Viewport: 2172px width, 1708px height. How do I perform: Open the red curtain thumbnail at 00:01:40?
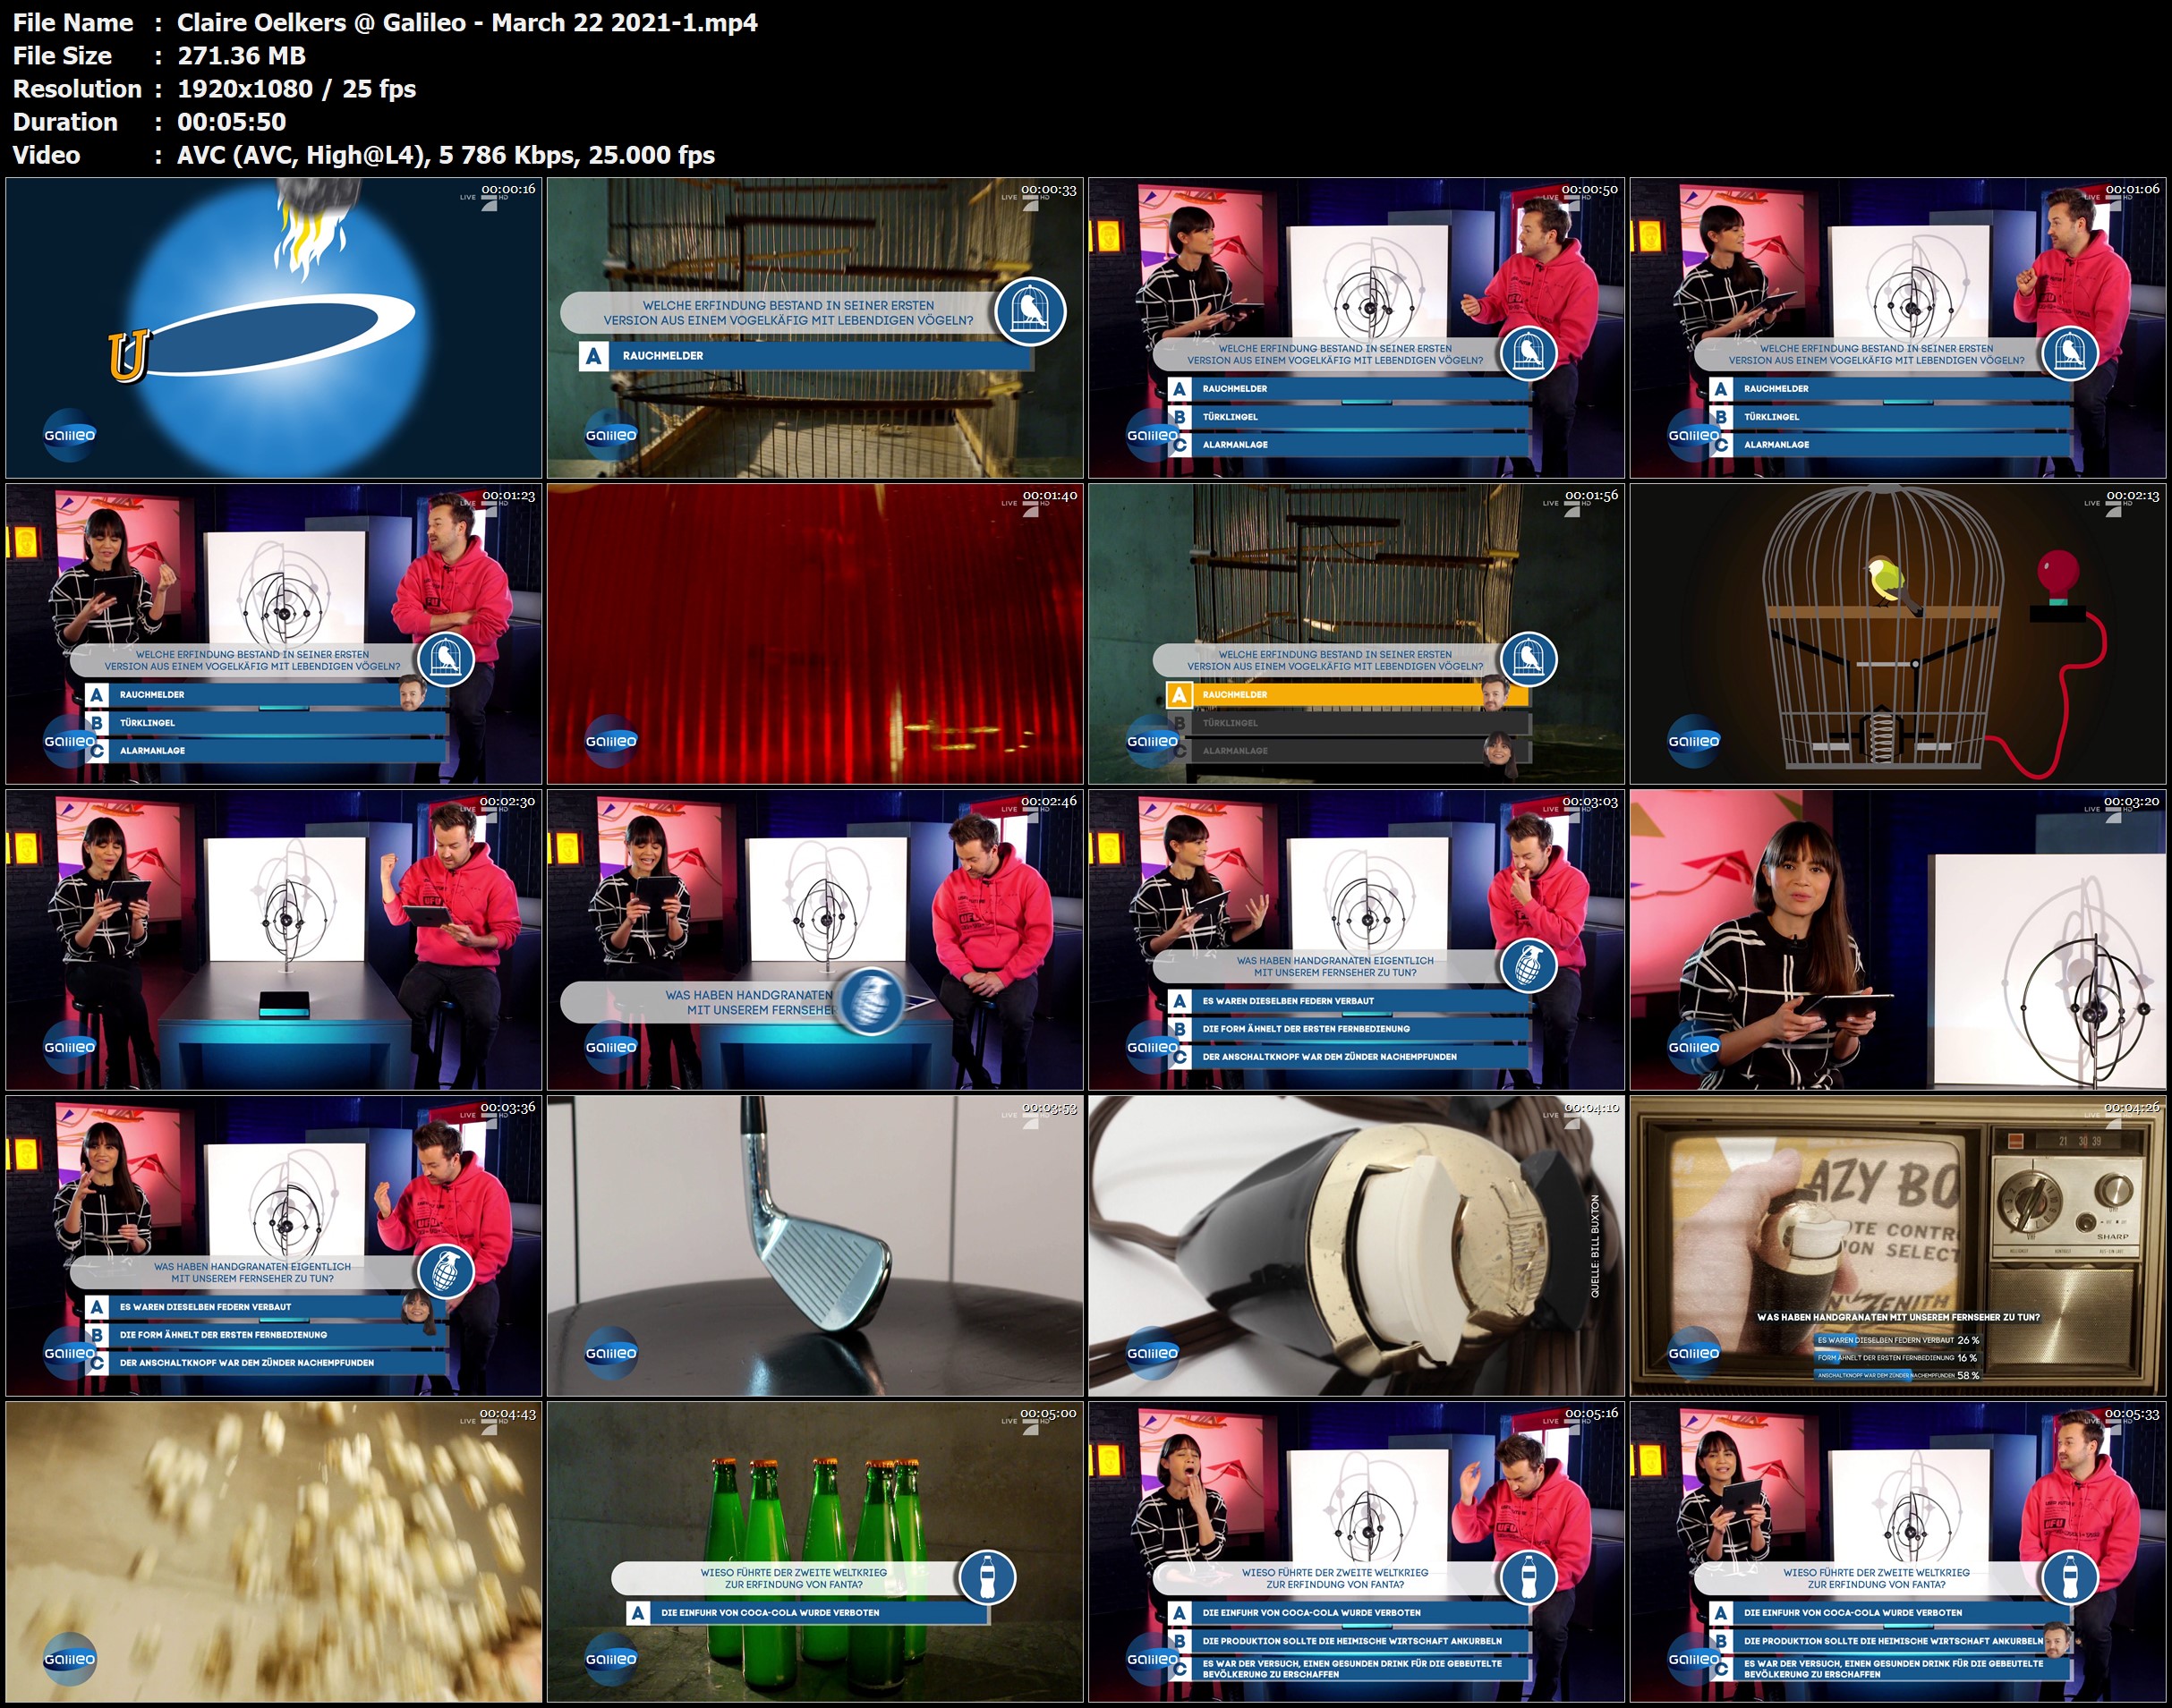point(815,633)
